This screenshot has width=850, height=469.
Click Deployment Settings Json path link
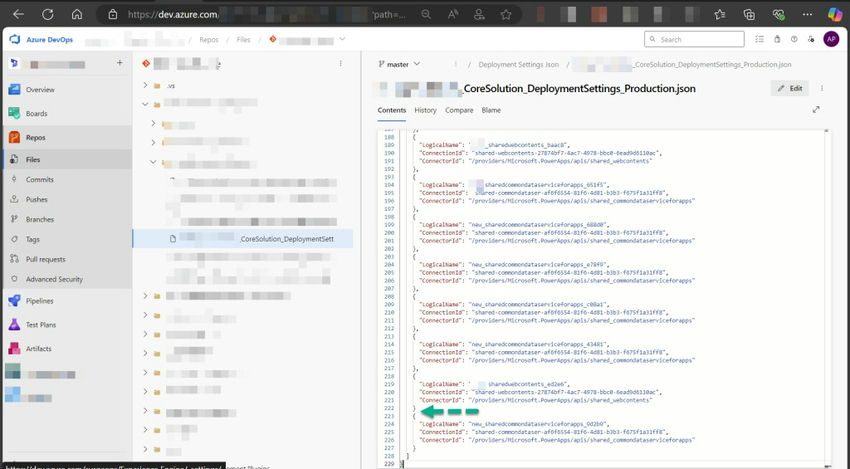(x=518, y=65)
